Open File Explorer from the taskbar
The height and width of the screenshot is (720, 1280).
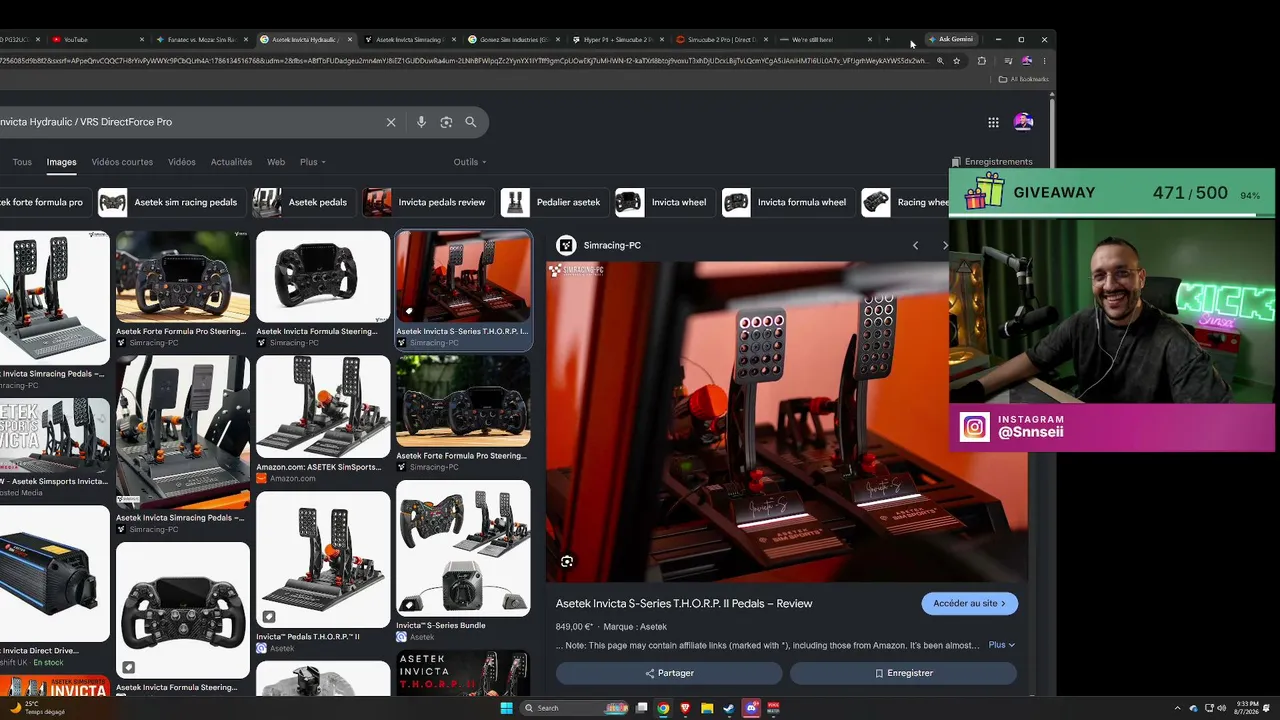point(707,708)
